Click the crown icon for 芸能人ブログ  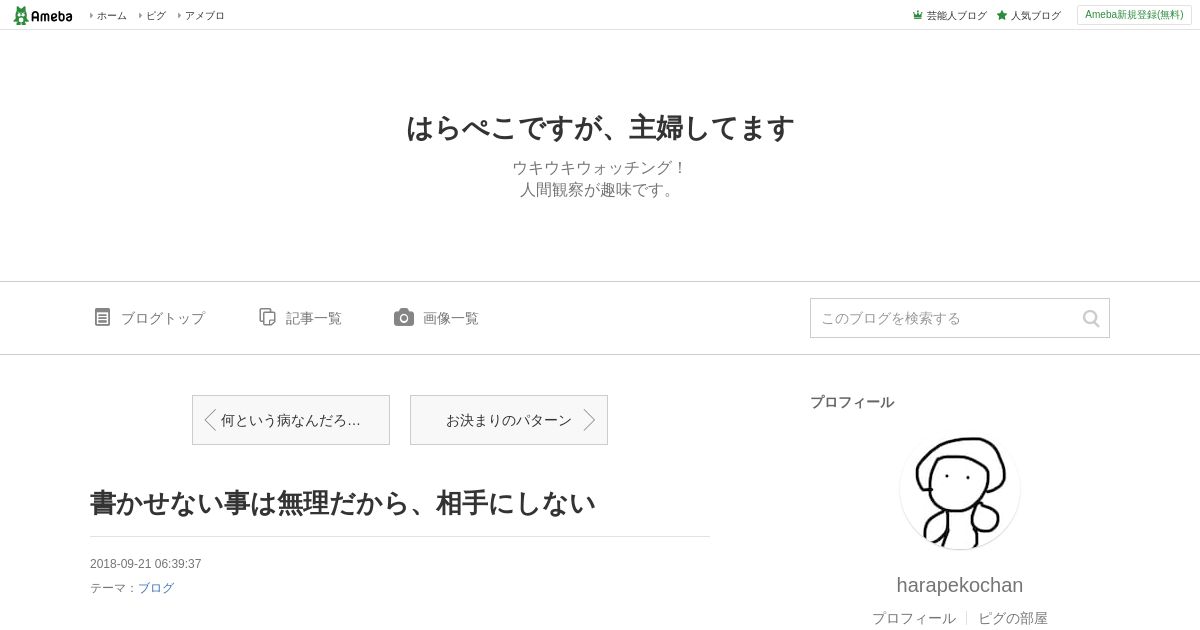tap(917, 15)
